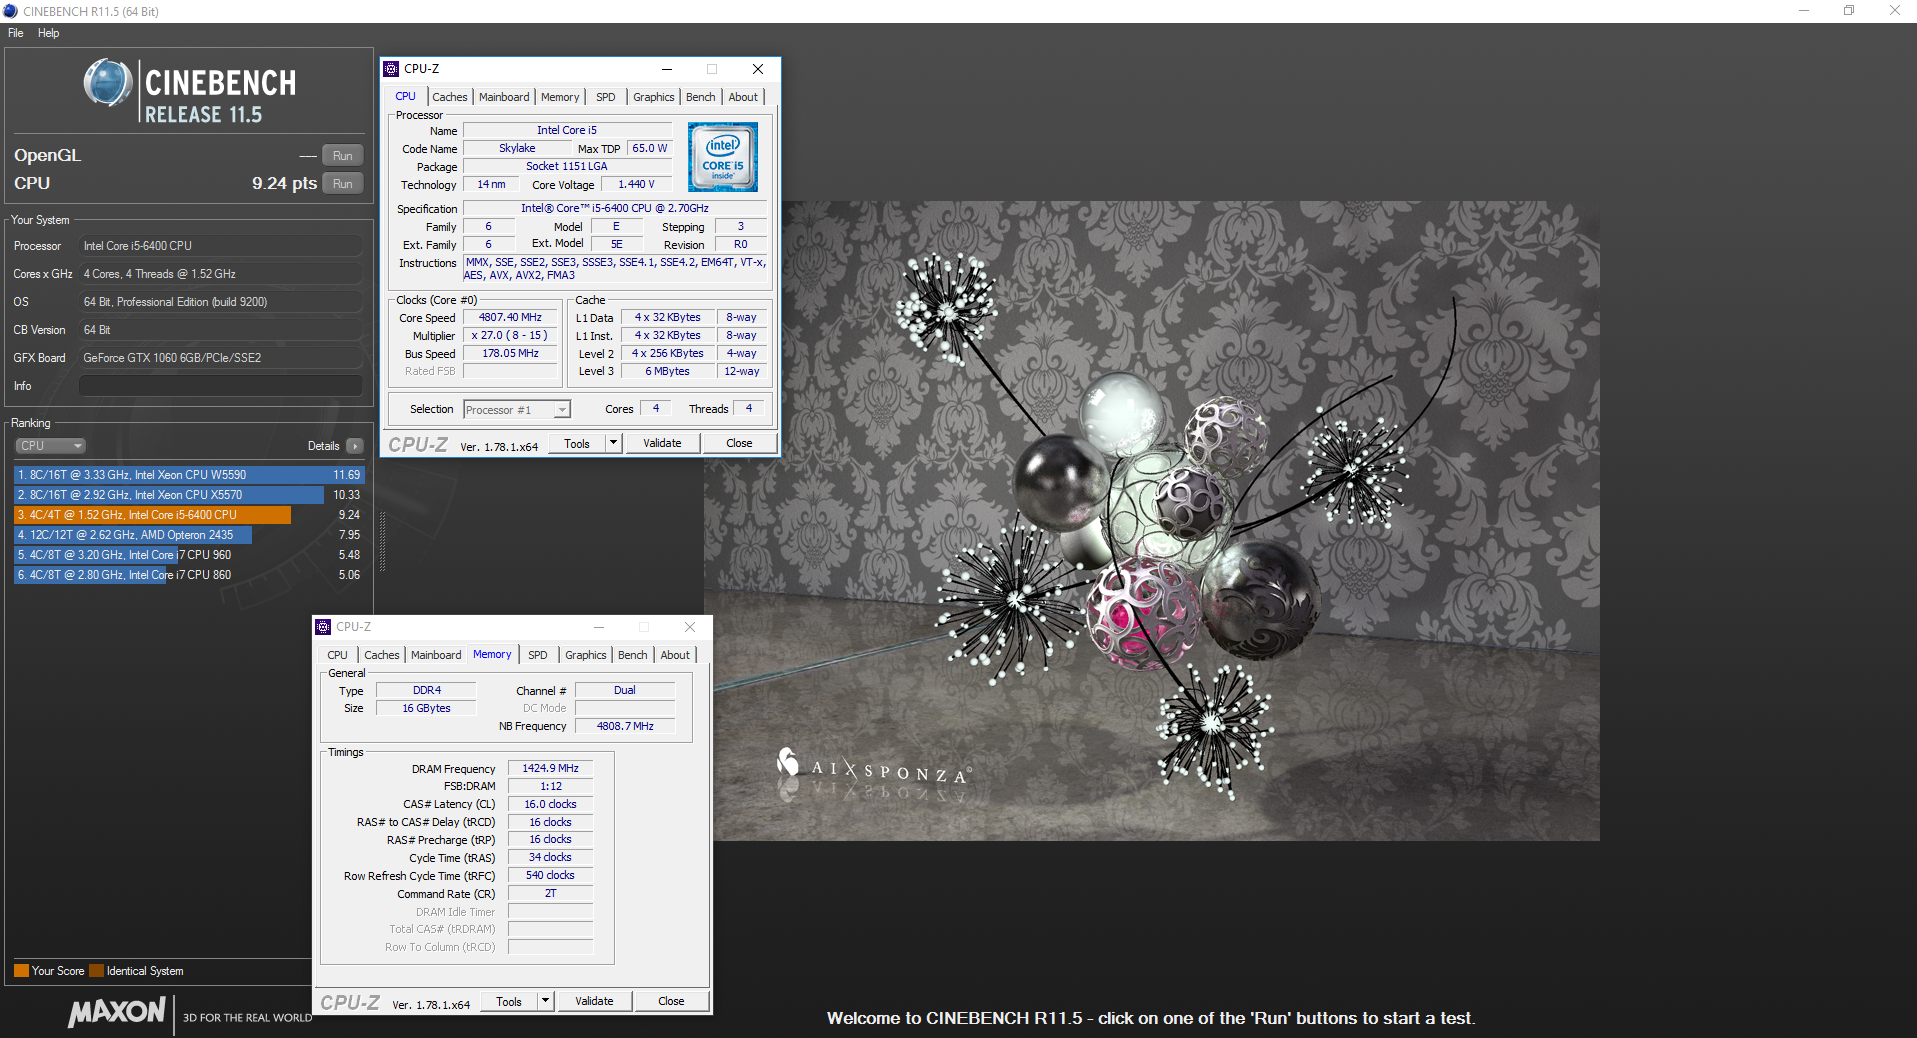This screenshot has width=1917, height=1038.
Task: Click Validate in upper CPU-Z window
Action: [662, 444]
